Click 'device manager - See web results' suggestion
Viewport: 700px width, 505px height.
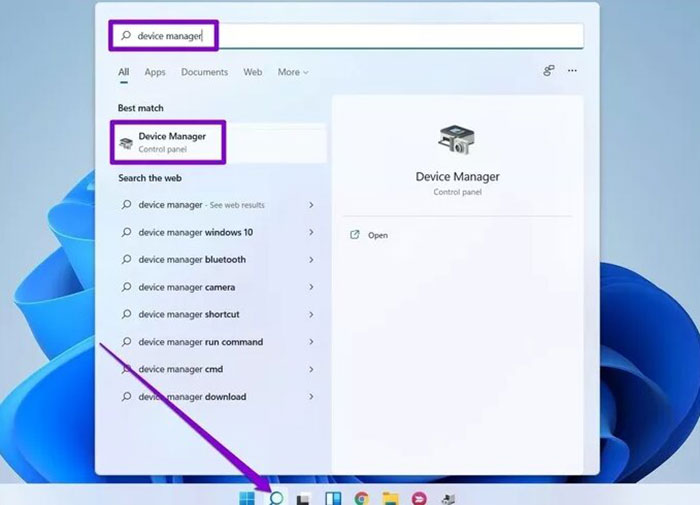coord(201,205)
